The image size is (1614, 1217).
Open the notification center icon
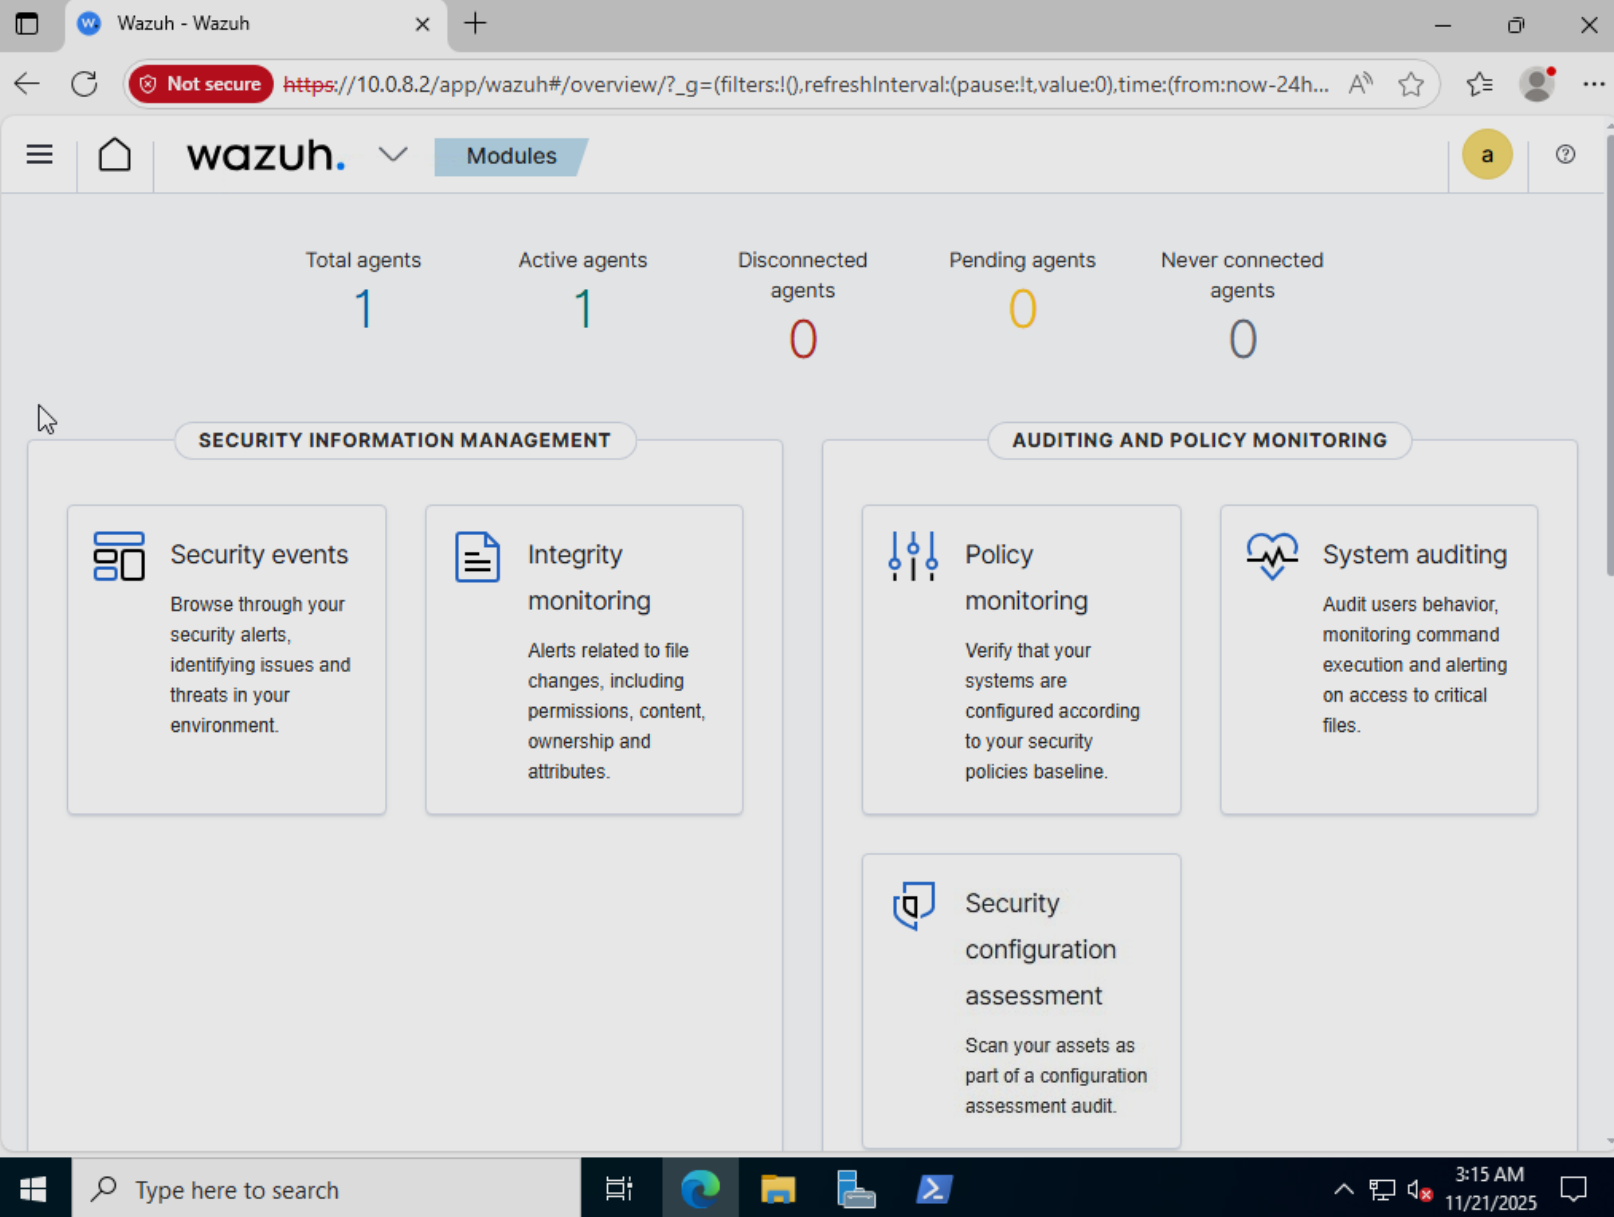(1574, 1189)
